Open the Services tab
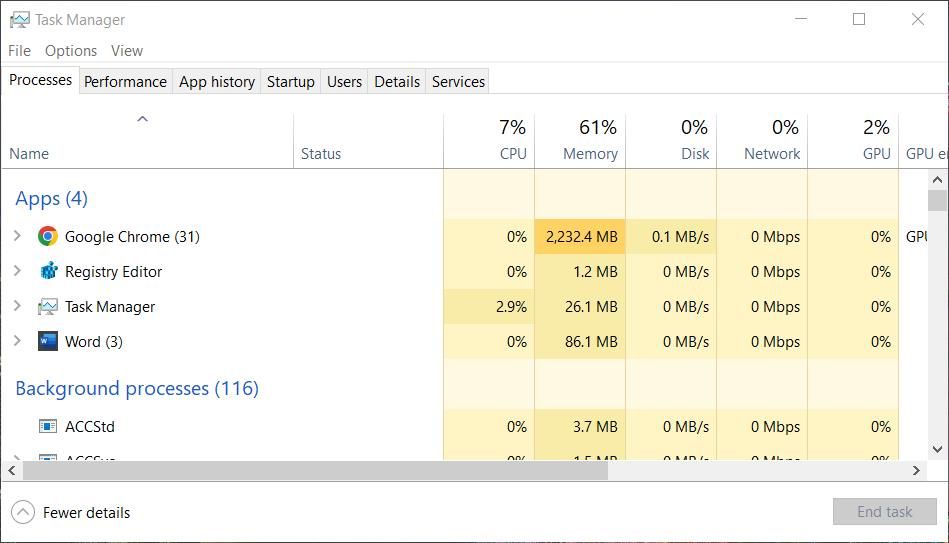The height and width of the screenshot is (543, 949). pyautogui.click(x=458, y=82)
